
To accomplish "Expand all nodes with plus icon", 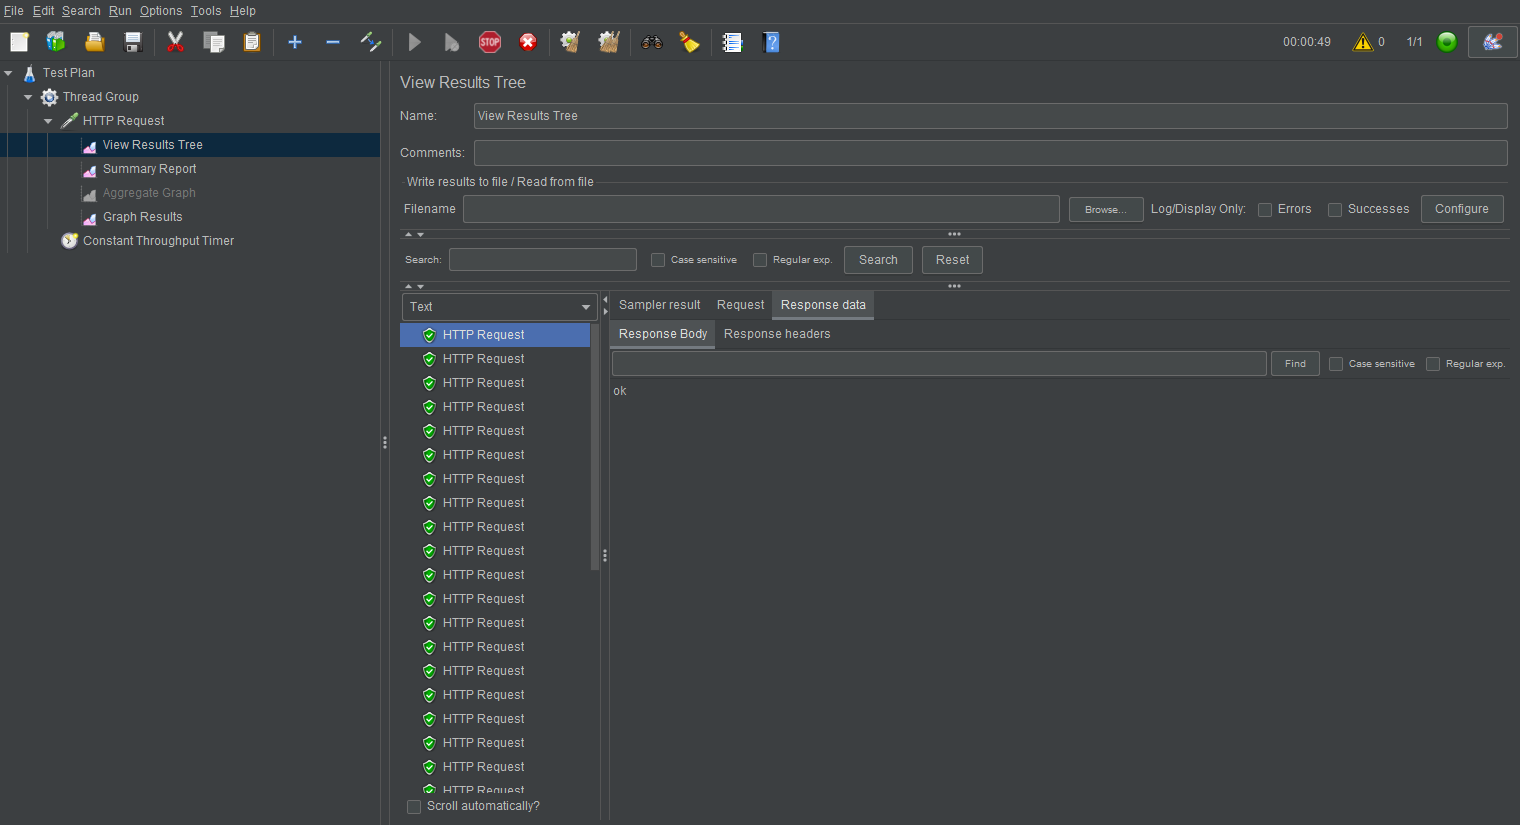I will point(295,42).
